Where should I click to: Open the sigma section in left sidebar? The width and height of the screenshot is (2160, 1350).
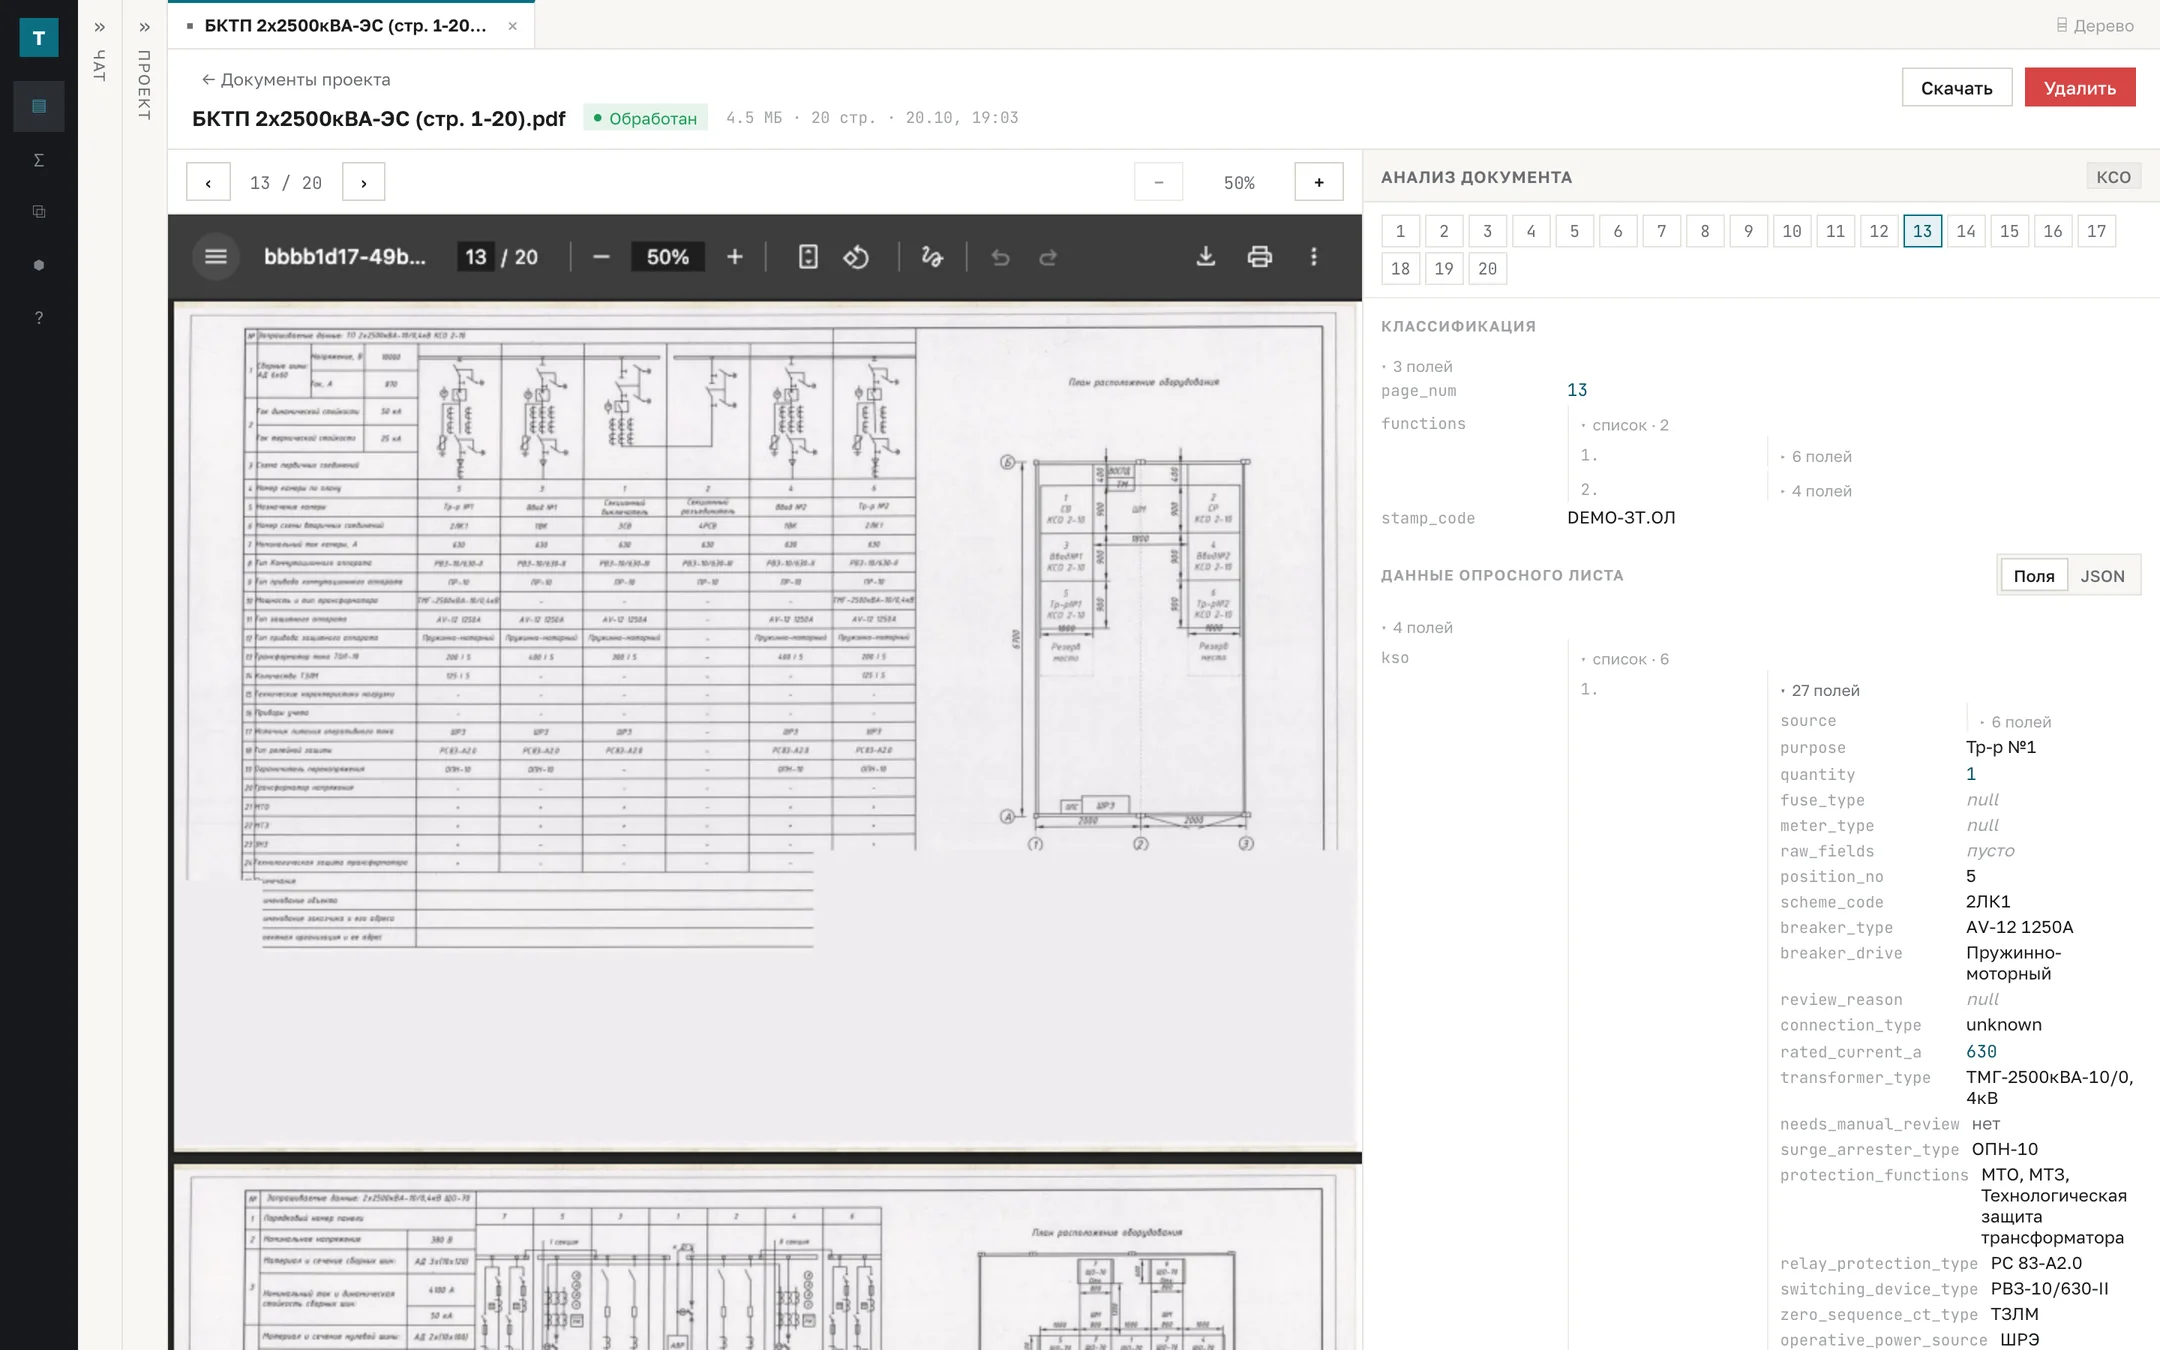pos(39,159)
